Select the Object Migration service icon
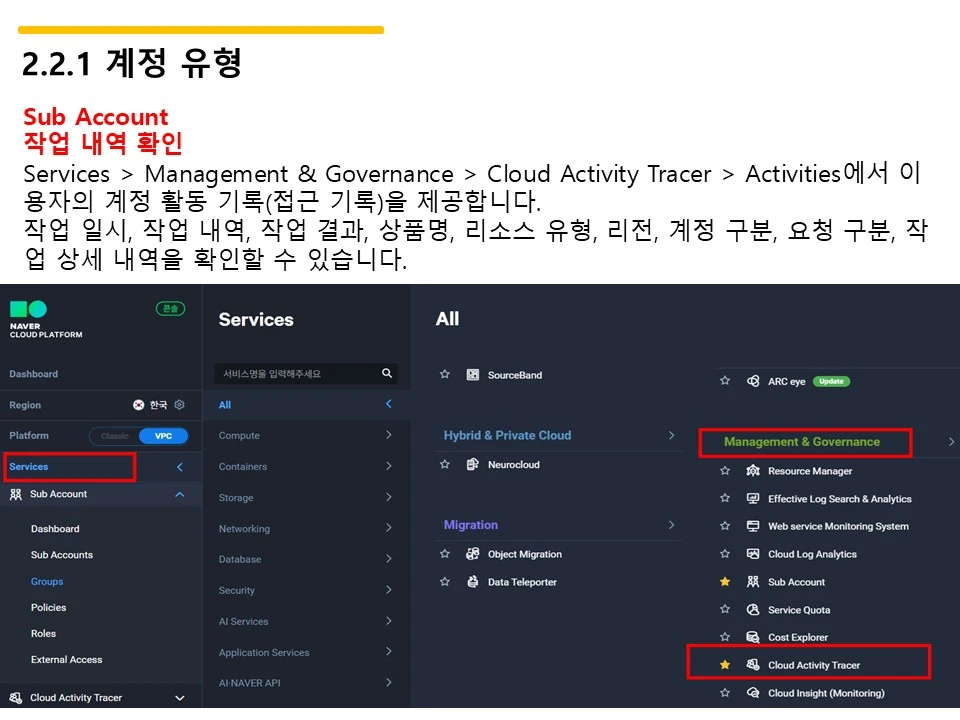 (x=472, y=554)
